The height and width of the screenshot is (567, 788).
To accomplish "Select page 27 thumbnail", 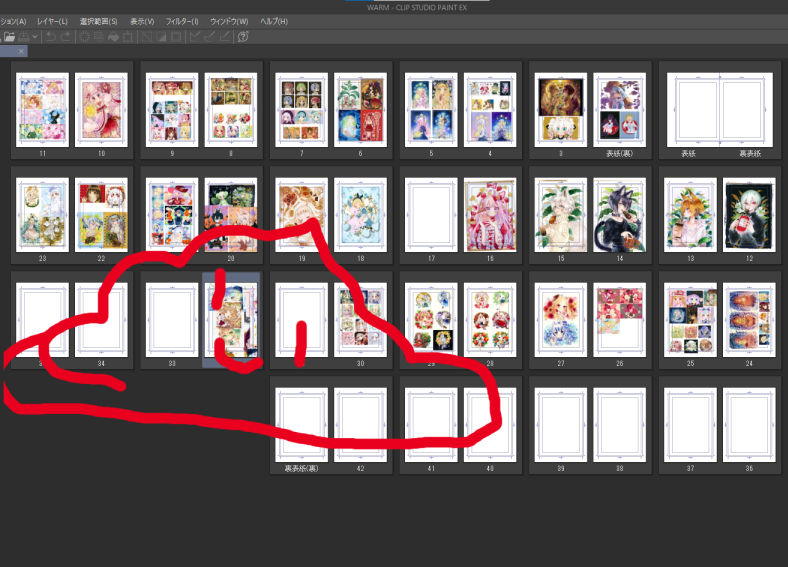I will (561, 320).
